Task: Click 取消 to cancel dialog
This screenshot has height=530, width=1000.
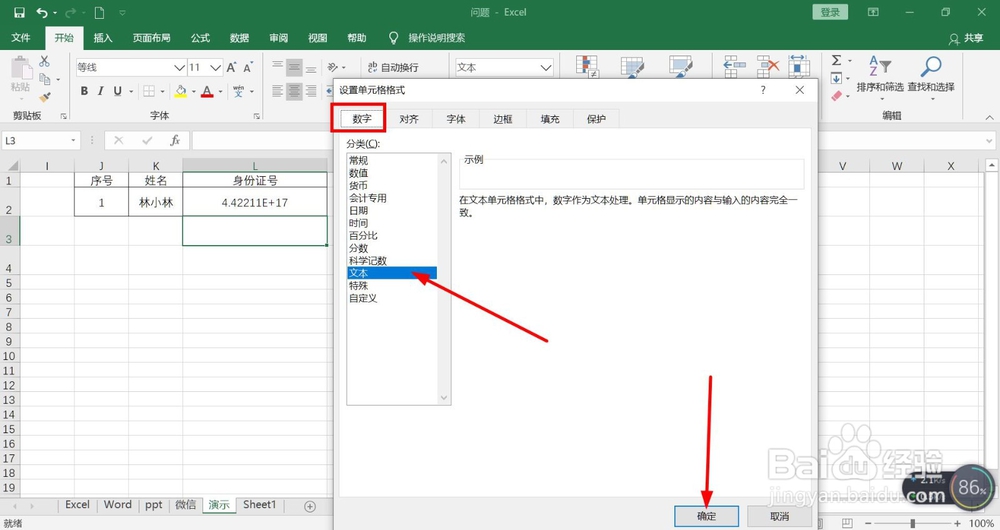Action: 779,516
